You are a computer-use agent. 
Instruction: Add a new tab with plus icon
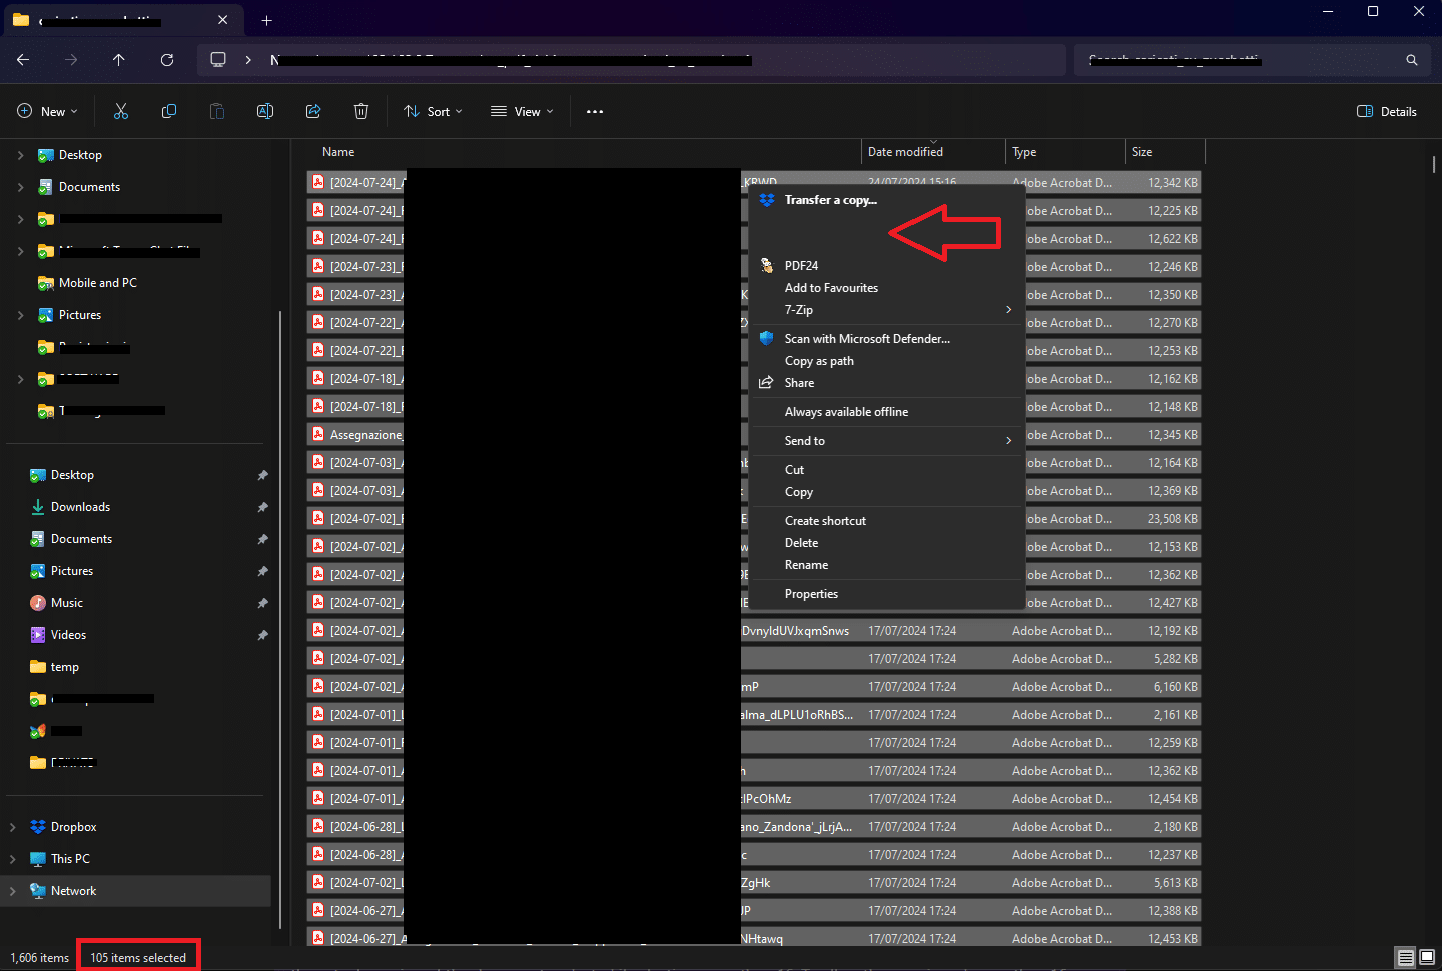pyautogui.click(x=267, y=20)
